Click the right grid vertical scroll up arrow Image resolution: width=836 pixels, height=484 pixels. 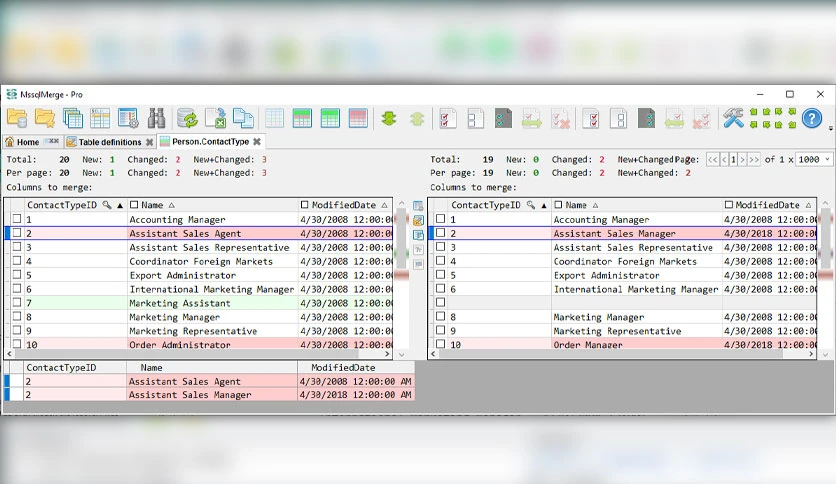pos(825,204)
